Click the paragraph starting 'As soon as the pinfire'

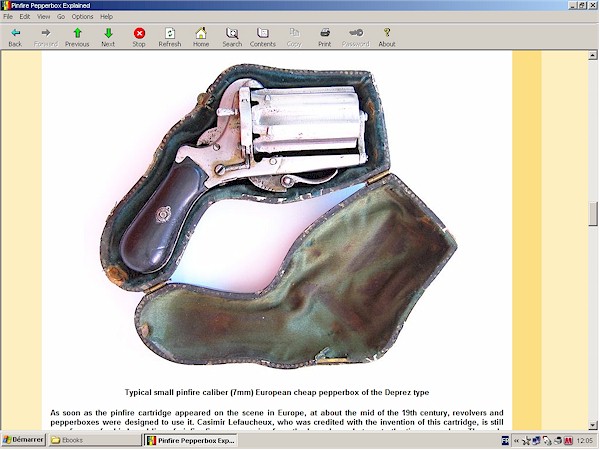tap(277, 420)
